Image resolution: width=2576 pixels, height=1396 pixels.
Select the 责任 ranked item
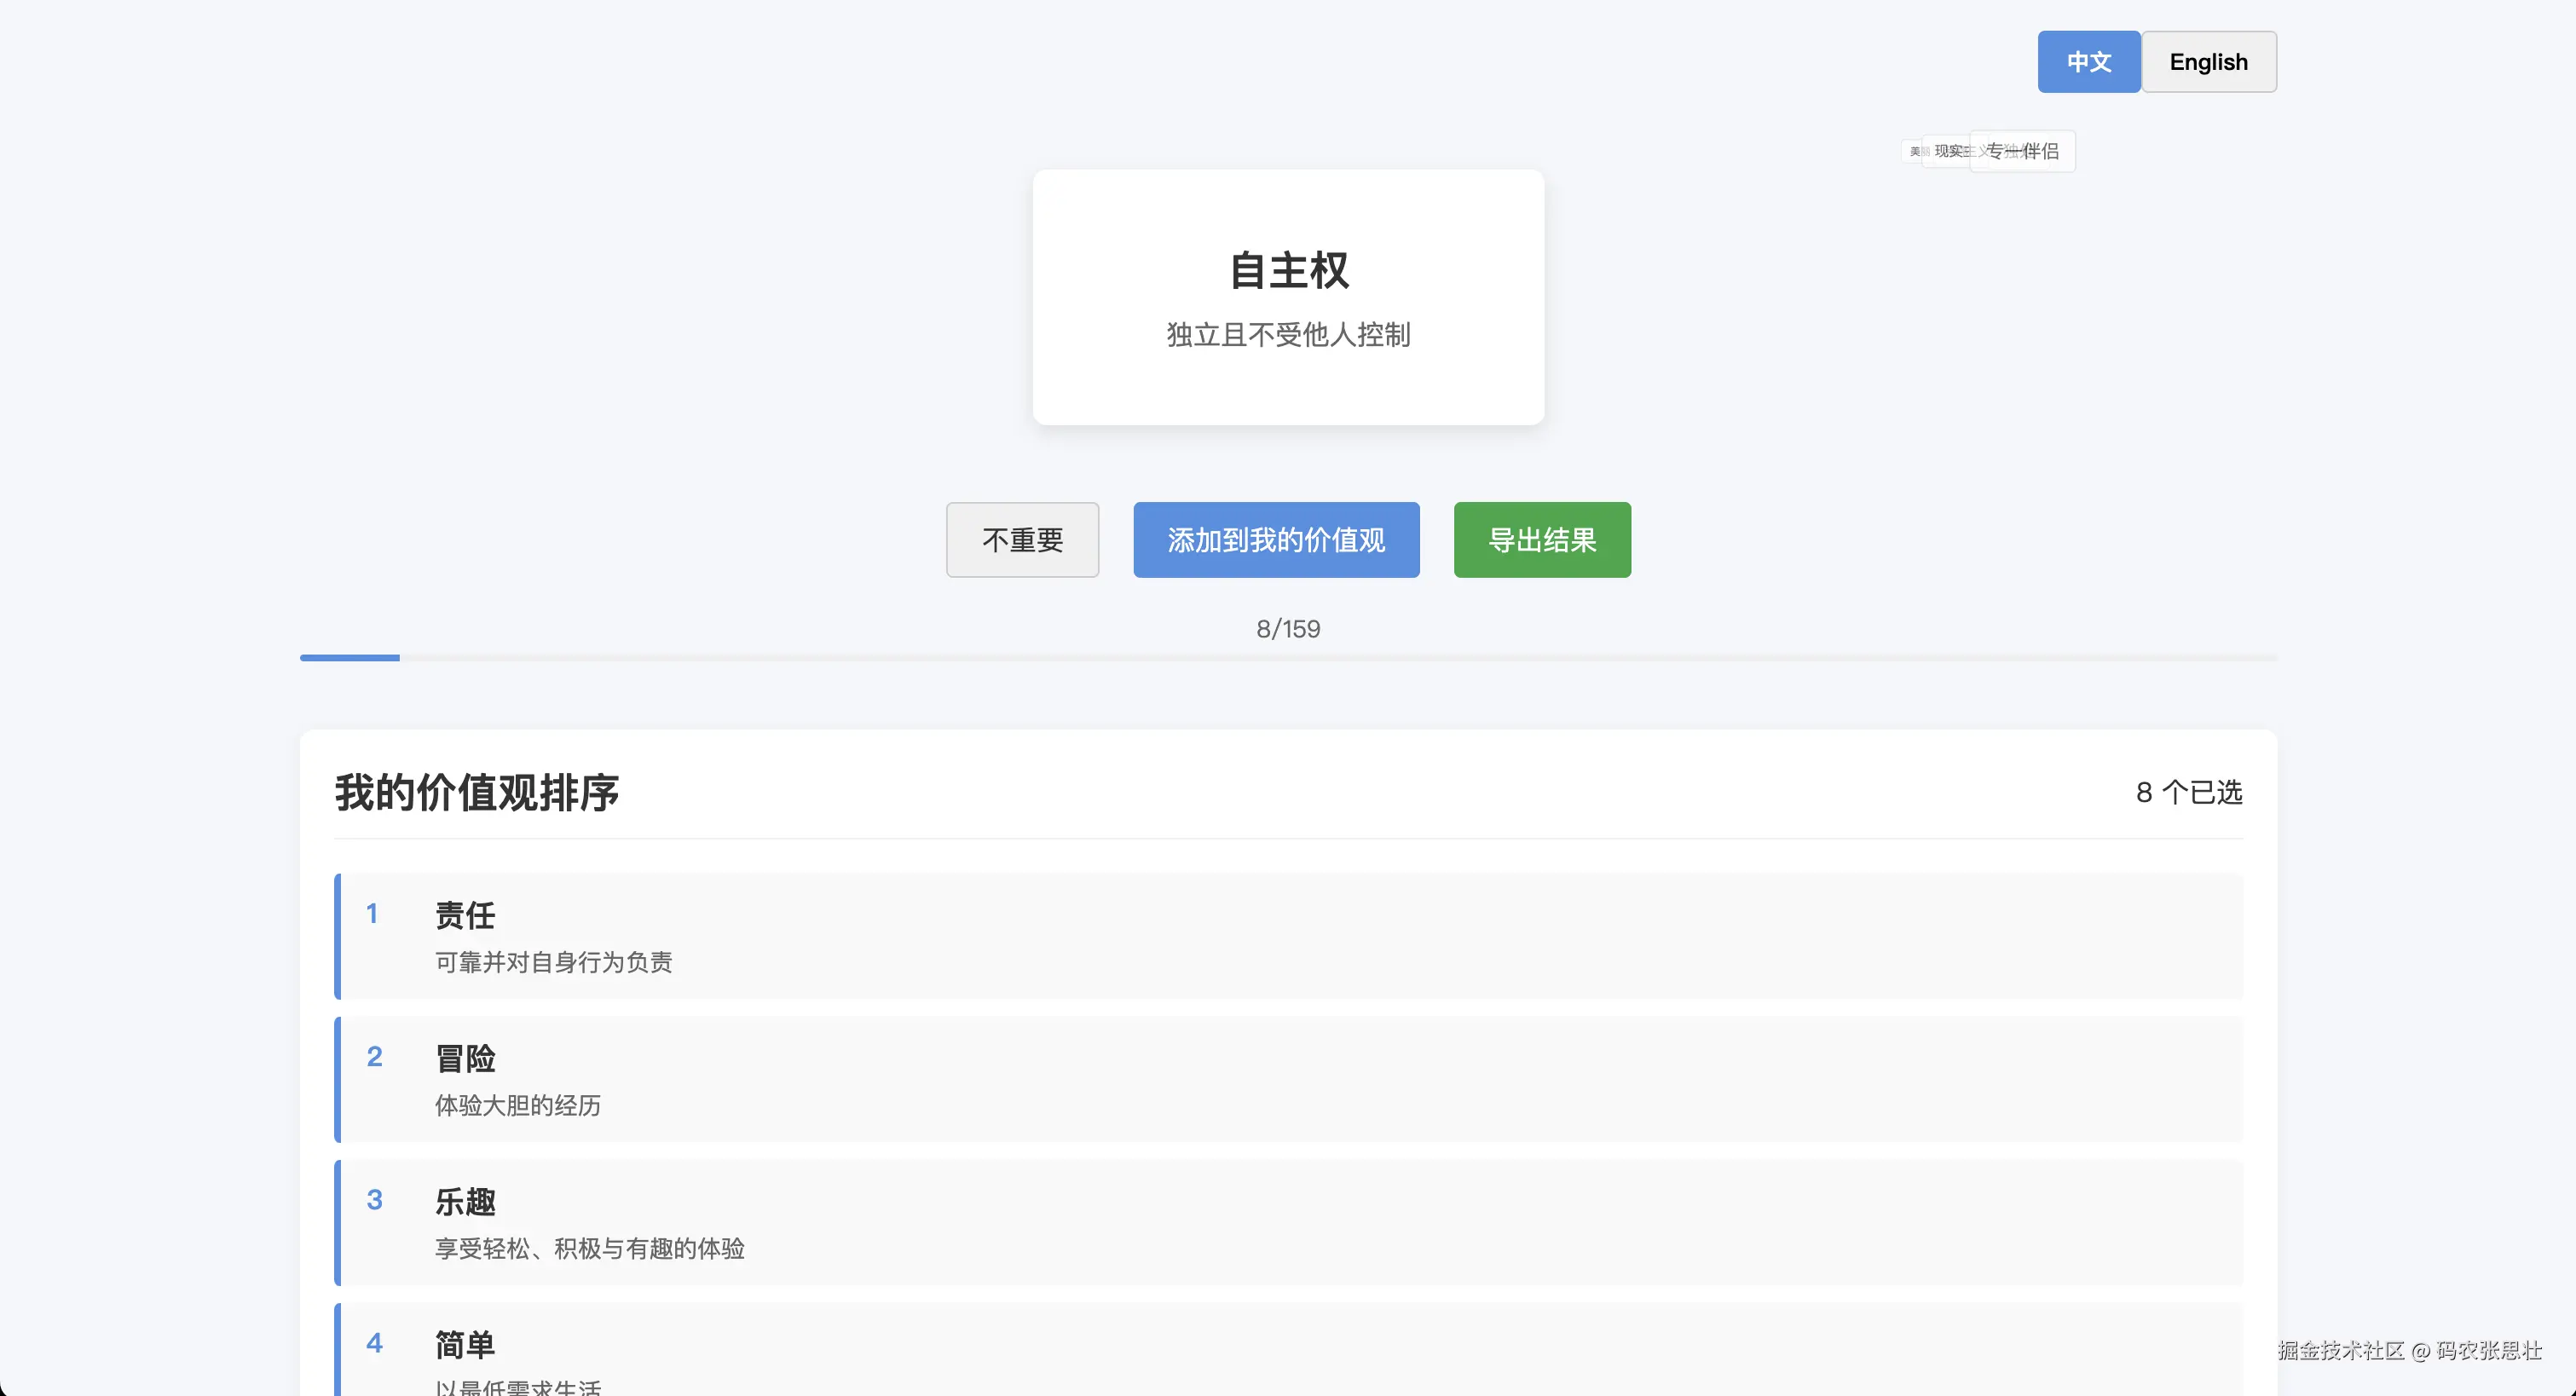pyautogui.click(x=1288, y=936)
